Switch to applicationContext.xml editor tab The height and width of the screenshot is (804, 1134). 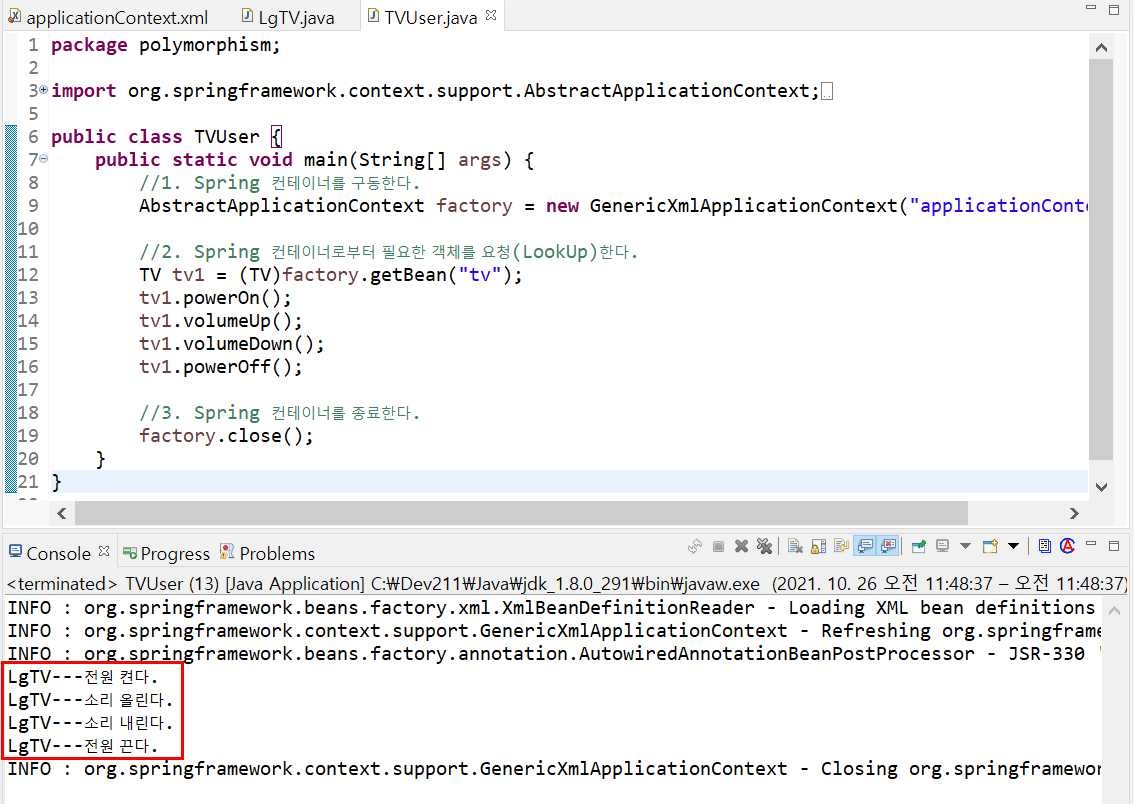(108, 17)
